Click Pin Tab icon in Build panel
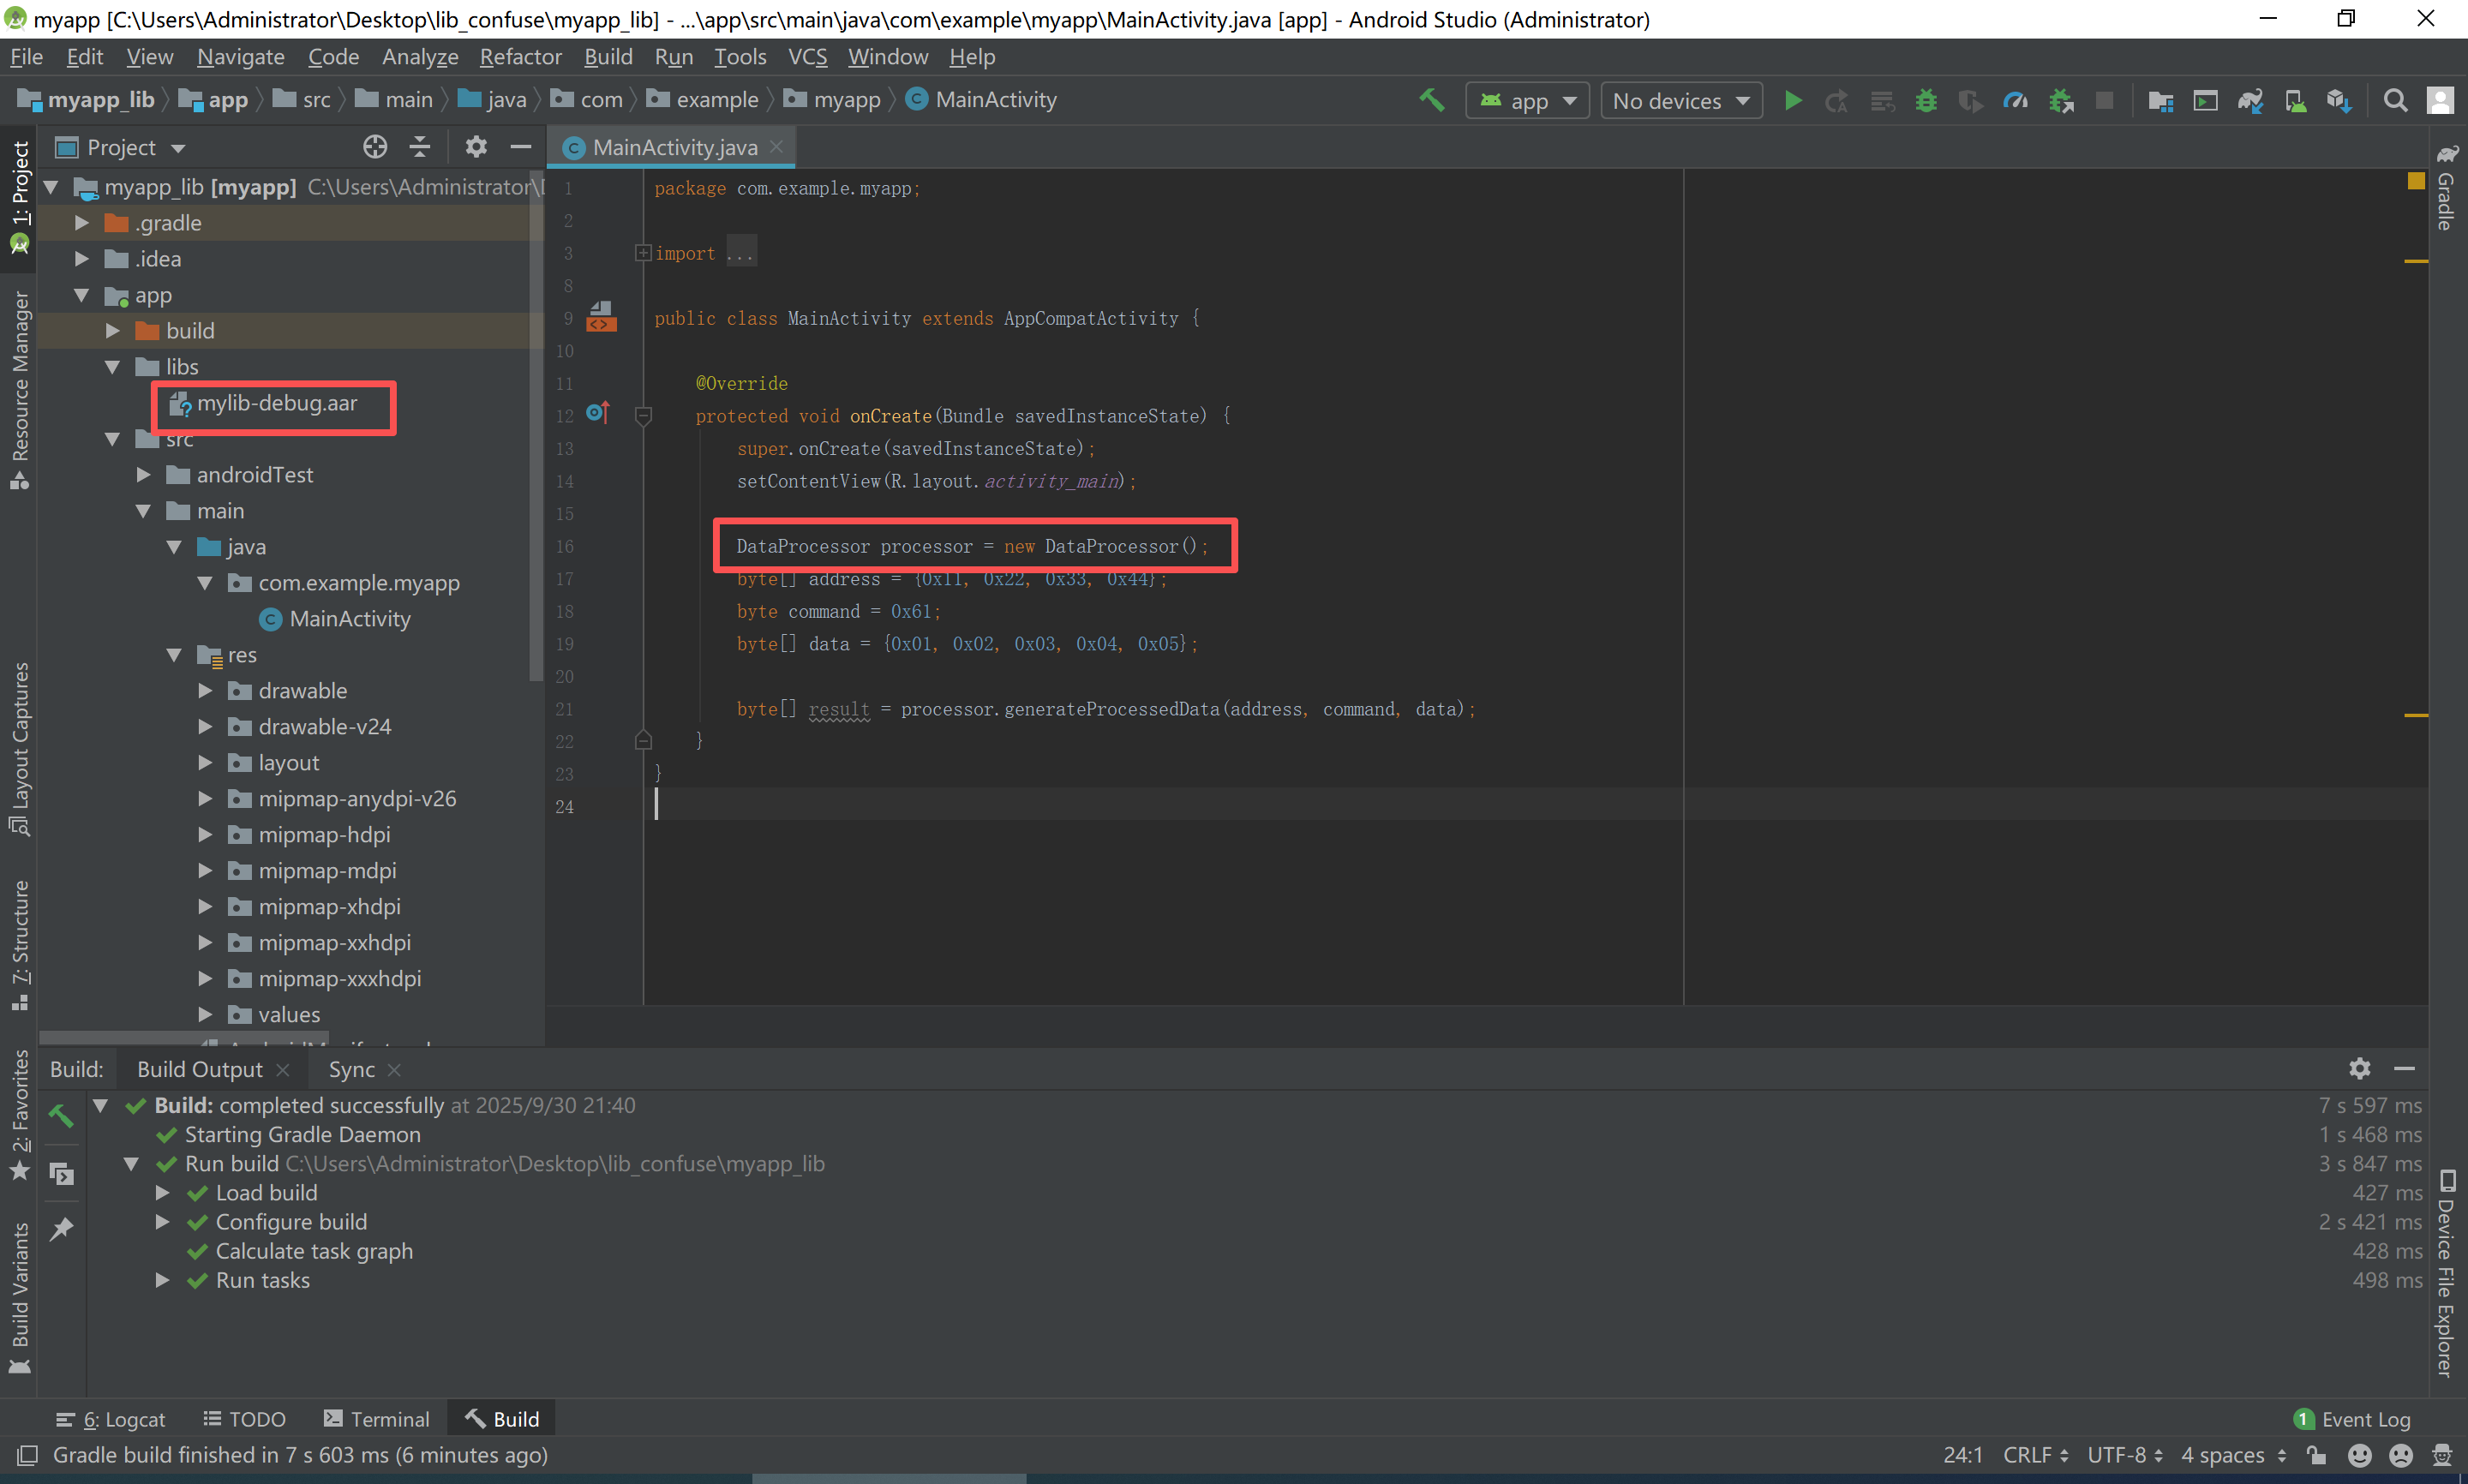This screenshot has width=2468, height=1484. (x=62, y=1228)
